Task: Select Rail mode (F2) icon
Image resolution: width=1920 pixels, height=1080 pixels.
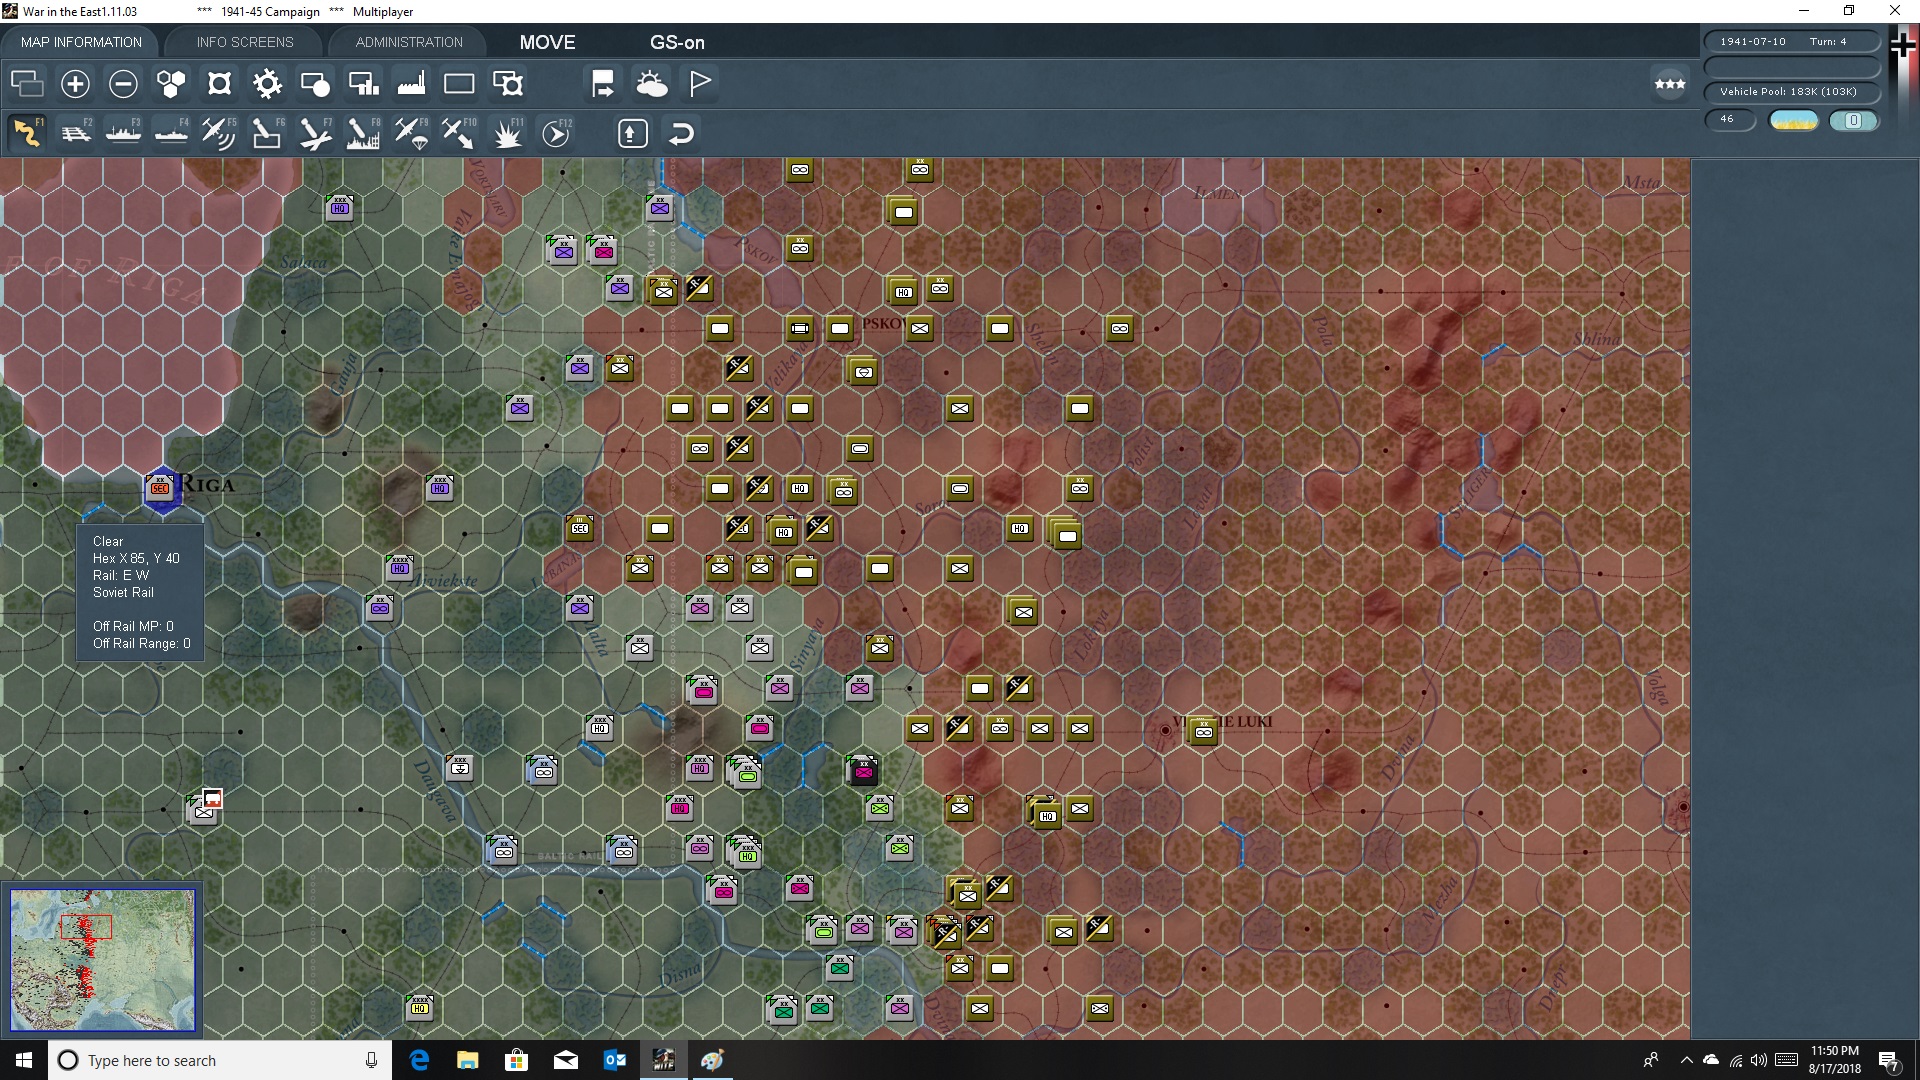Action: [75, 133]
